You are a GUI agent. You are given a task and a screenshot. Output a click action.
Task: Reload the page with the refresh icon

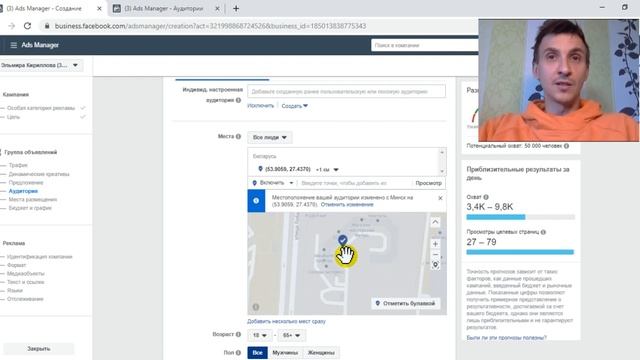pyautogui.click(x=27, y=26)
